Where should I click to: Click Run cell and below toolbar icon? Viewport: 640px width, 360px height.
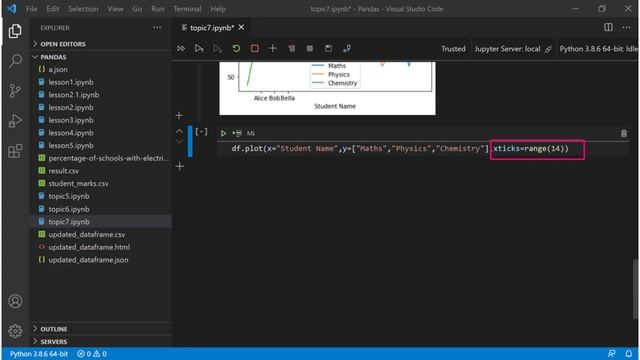pos(217,49)
